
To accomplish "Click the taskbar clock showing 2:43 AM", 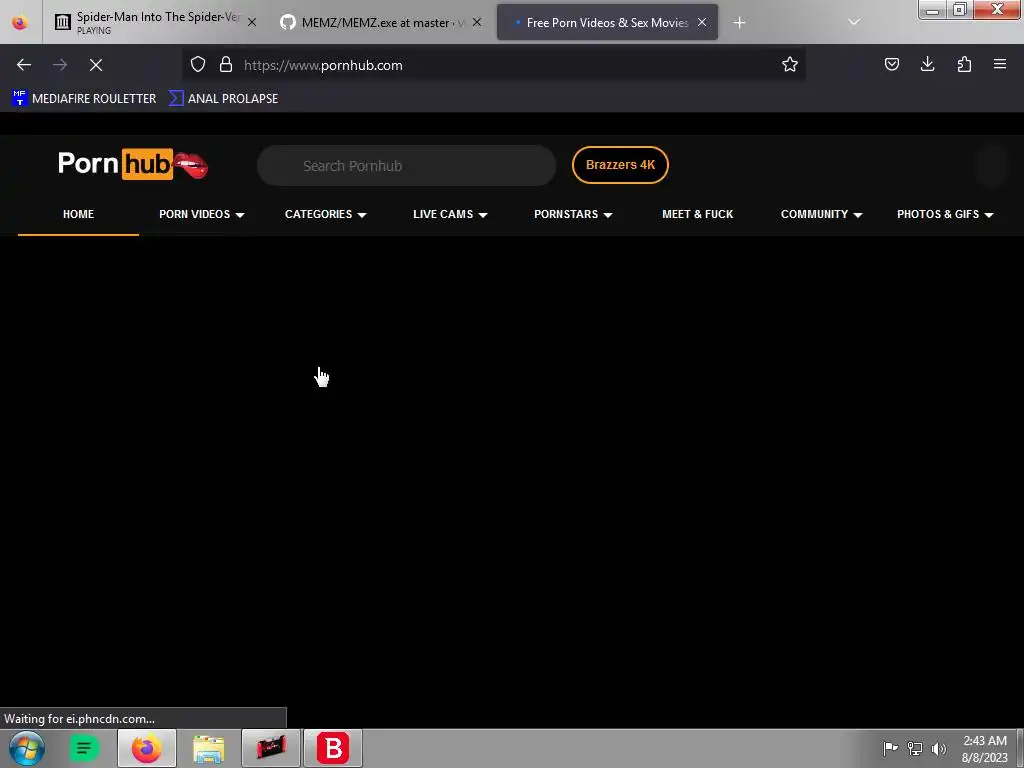I will point(984,749).
